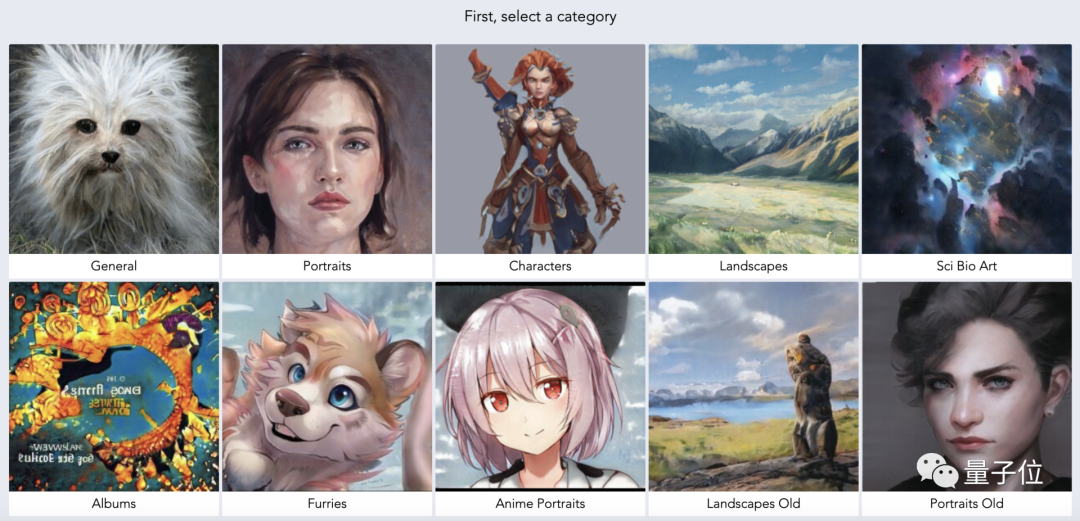Pick the pink-haired Anime Portraits image
Screen dimensions: 1080x521
click(540, 387)
